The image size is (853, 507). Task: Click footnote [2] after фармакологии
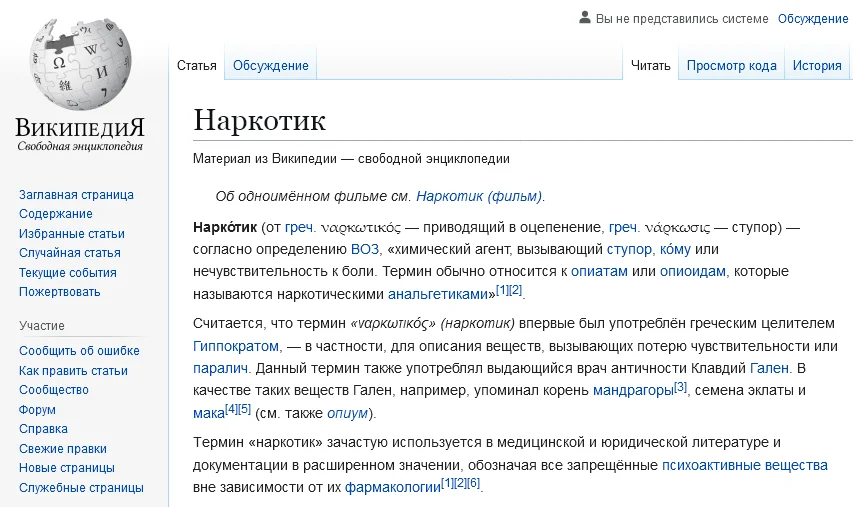(x=460, y=483)
